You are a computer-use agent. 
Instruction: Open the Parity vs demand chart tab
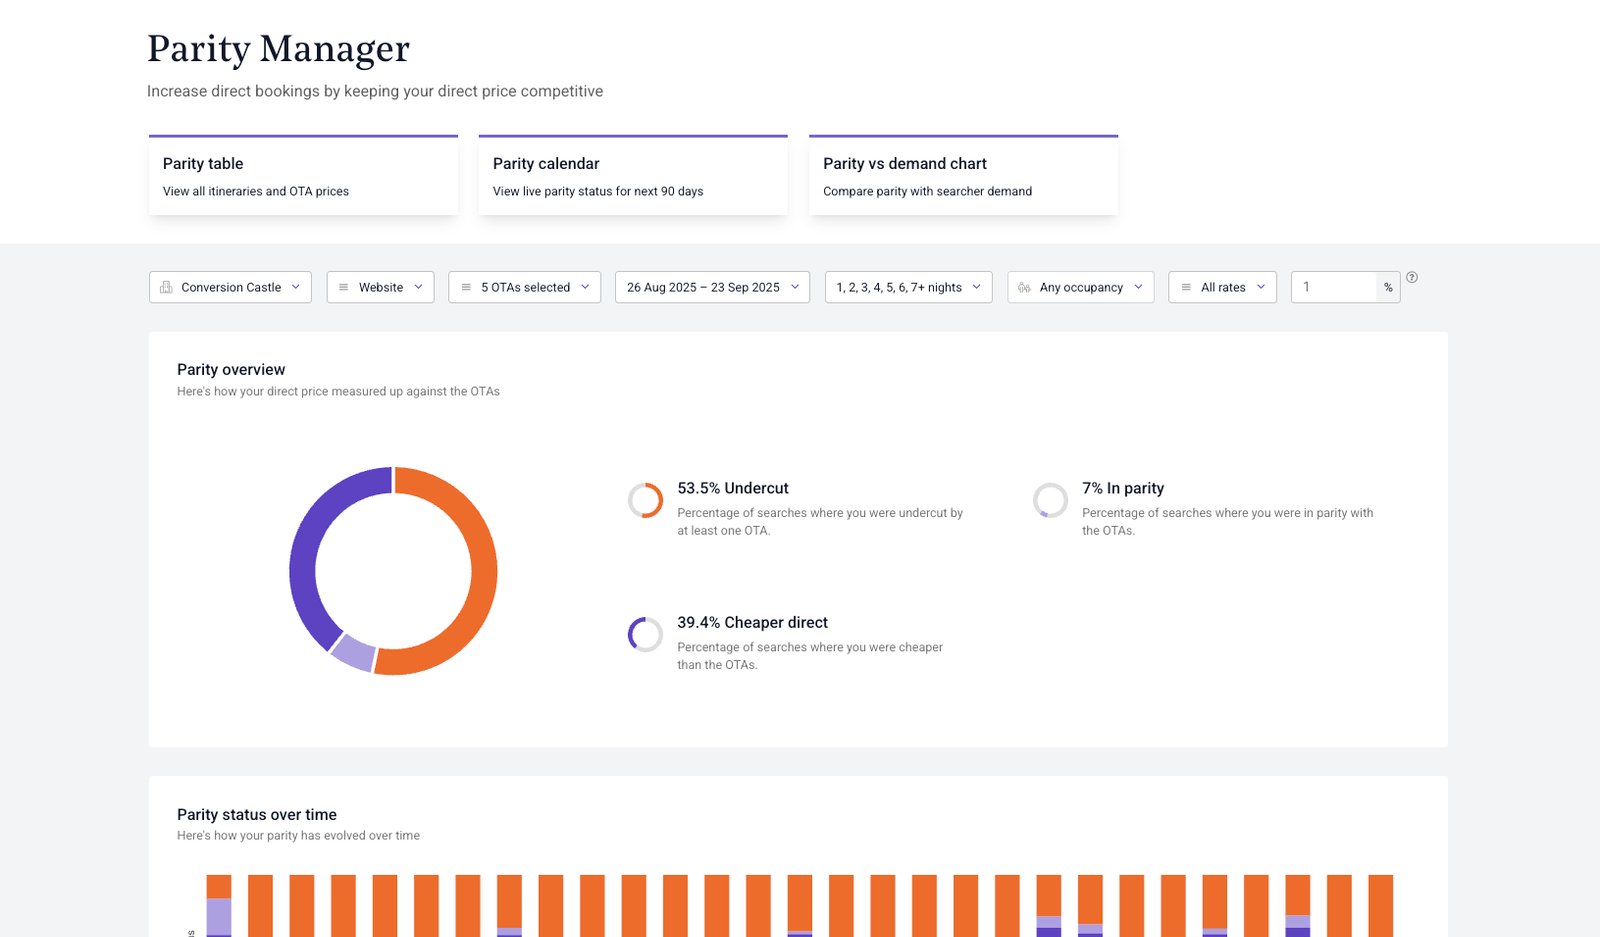click(x=963, y=175)
